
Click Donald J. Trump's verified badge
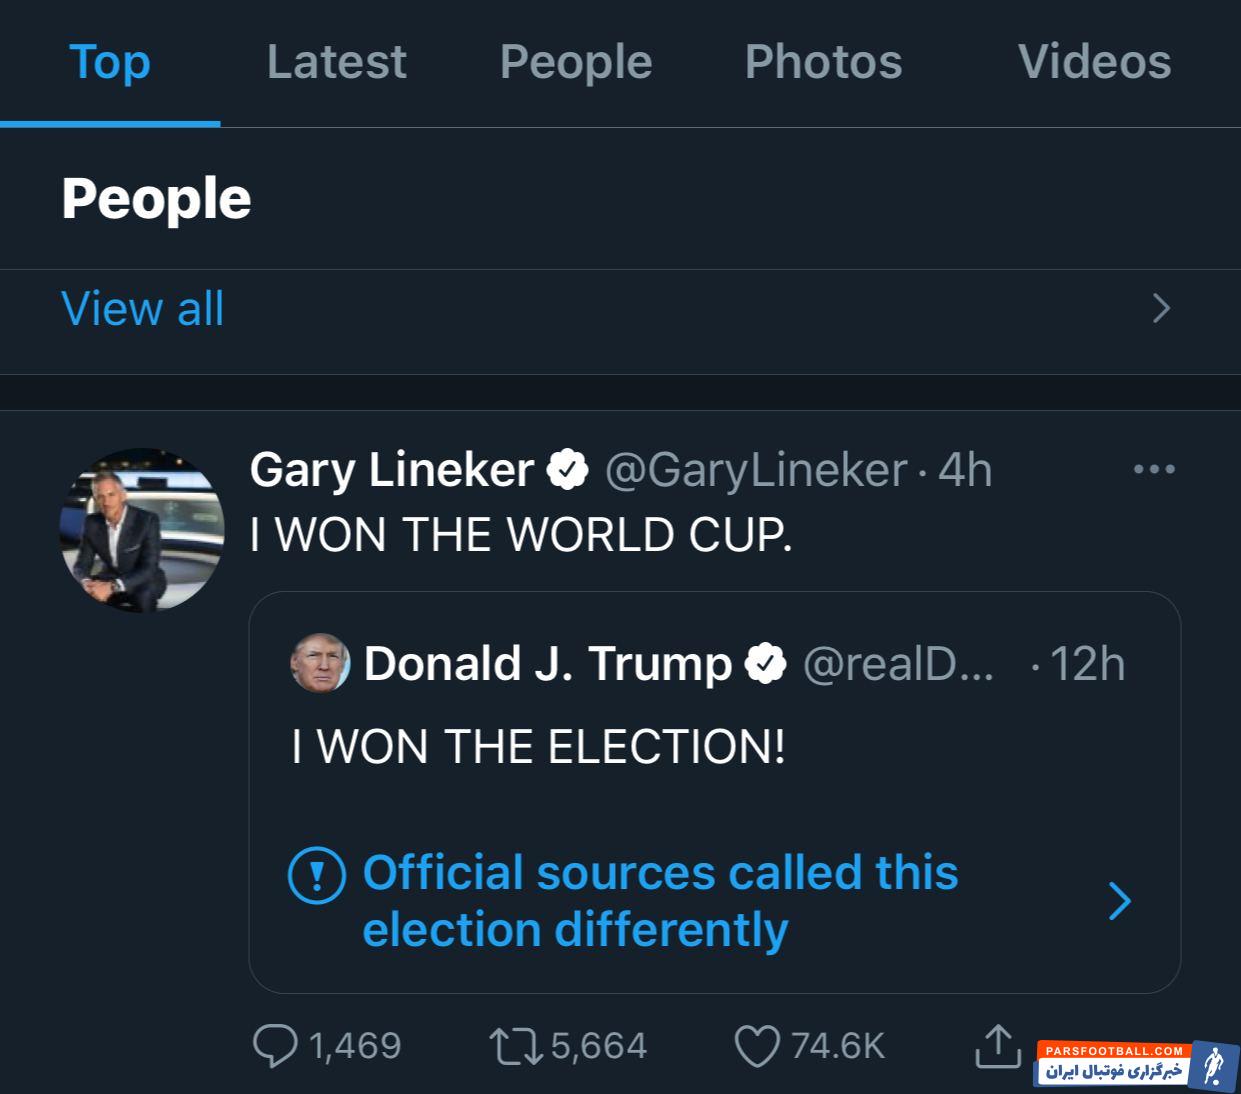766,664
